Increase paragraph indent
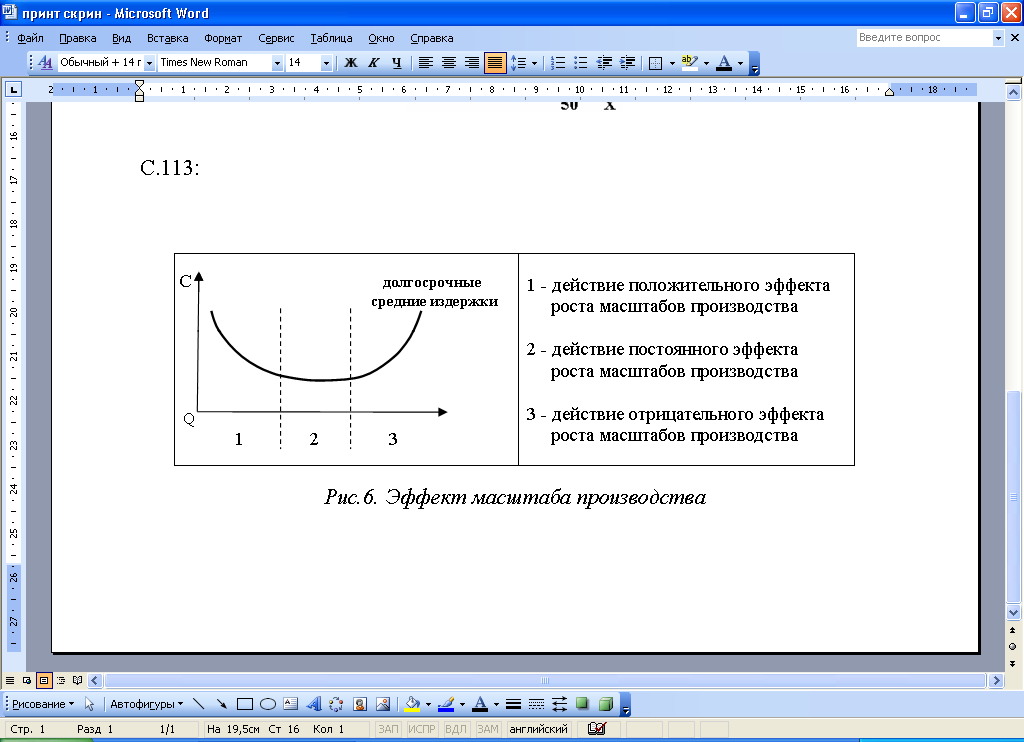 [627, 63]
